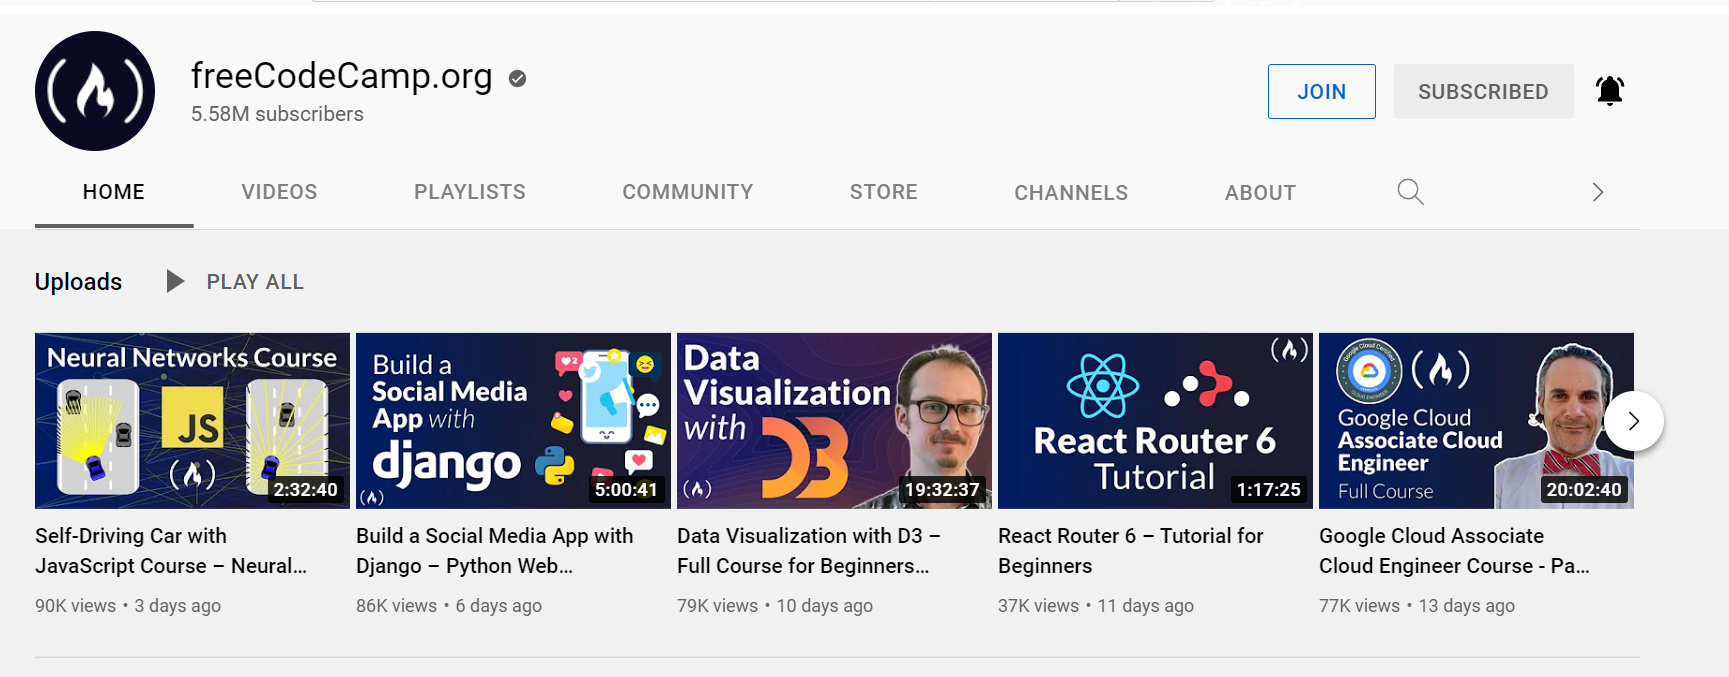Screen dimensions: 1729x677
Task: Open the React Router 6 Tutorial thumbnail
Action: click(1155, 421)
